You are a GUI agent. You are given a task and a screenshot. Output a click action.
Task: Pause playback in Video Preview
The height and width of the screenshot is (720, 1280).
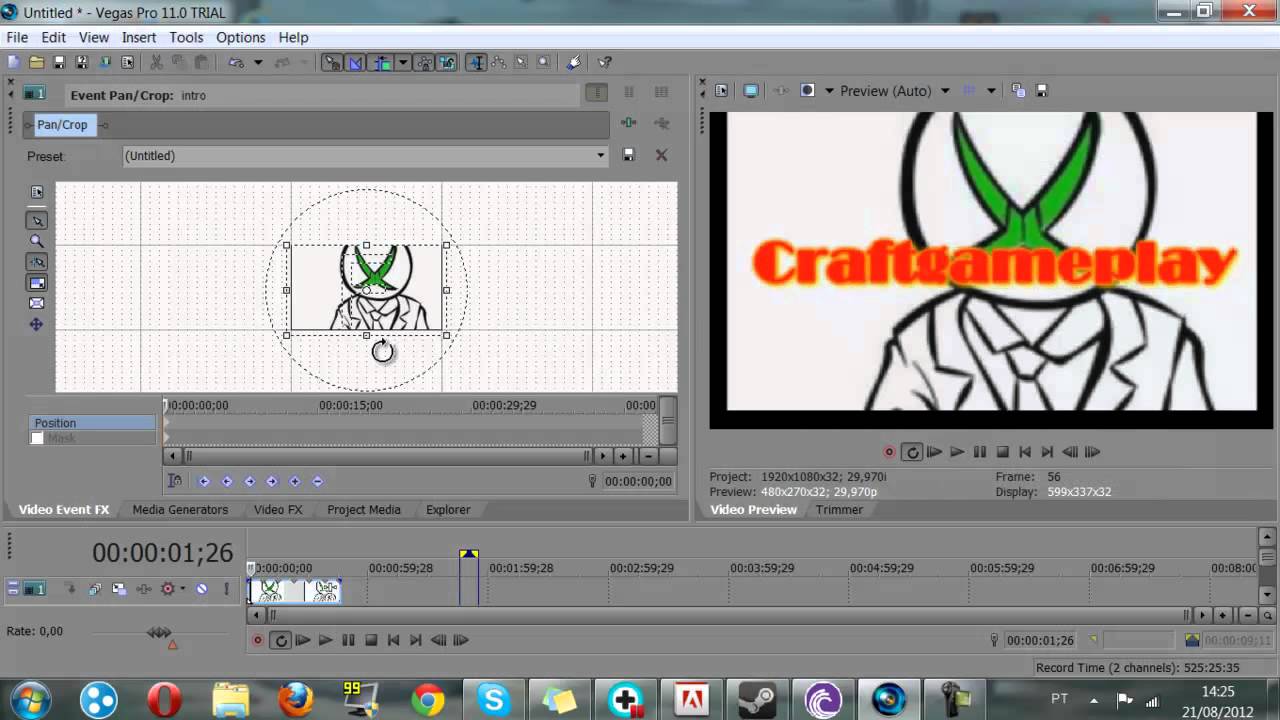(980, 452)
